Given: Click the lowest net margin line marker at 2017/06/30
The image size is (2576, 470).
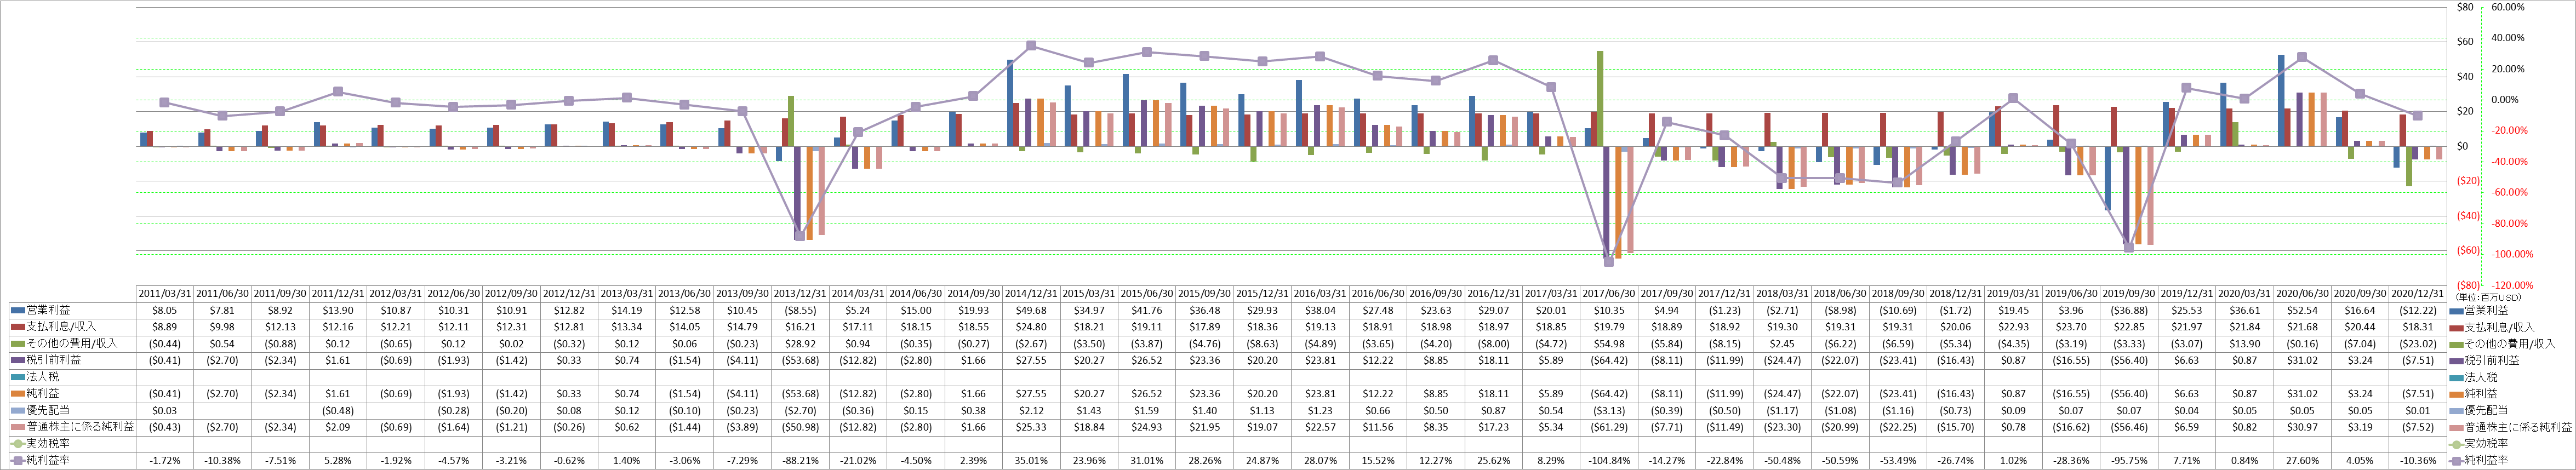Looking at the screenshot, I should 1609,262.
